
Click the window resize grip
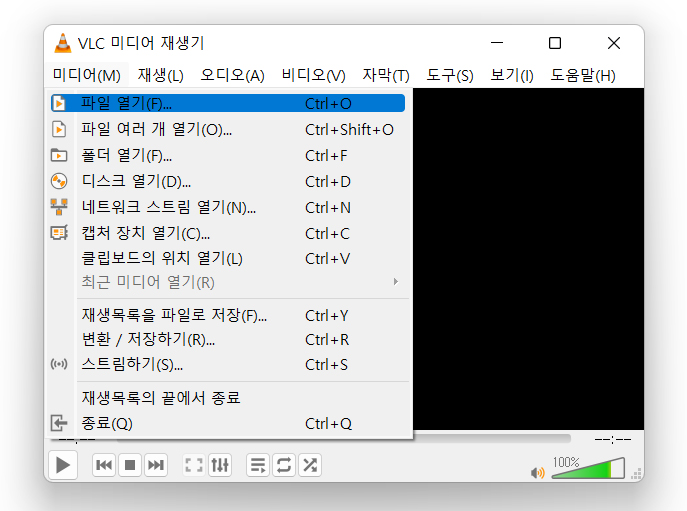click(637, 474)
